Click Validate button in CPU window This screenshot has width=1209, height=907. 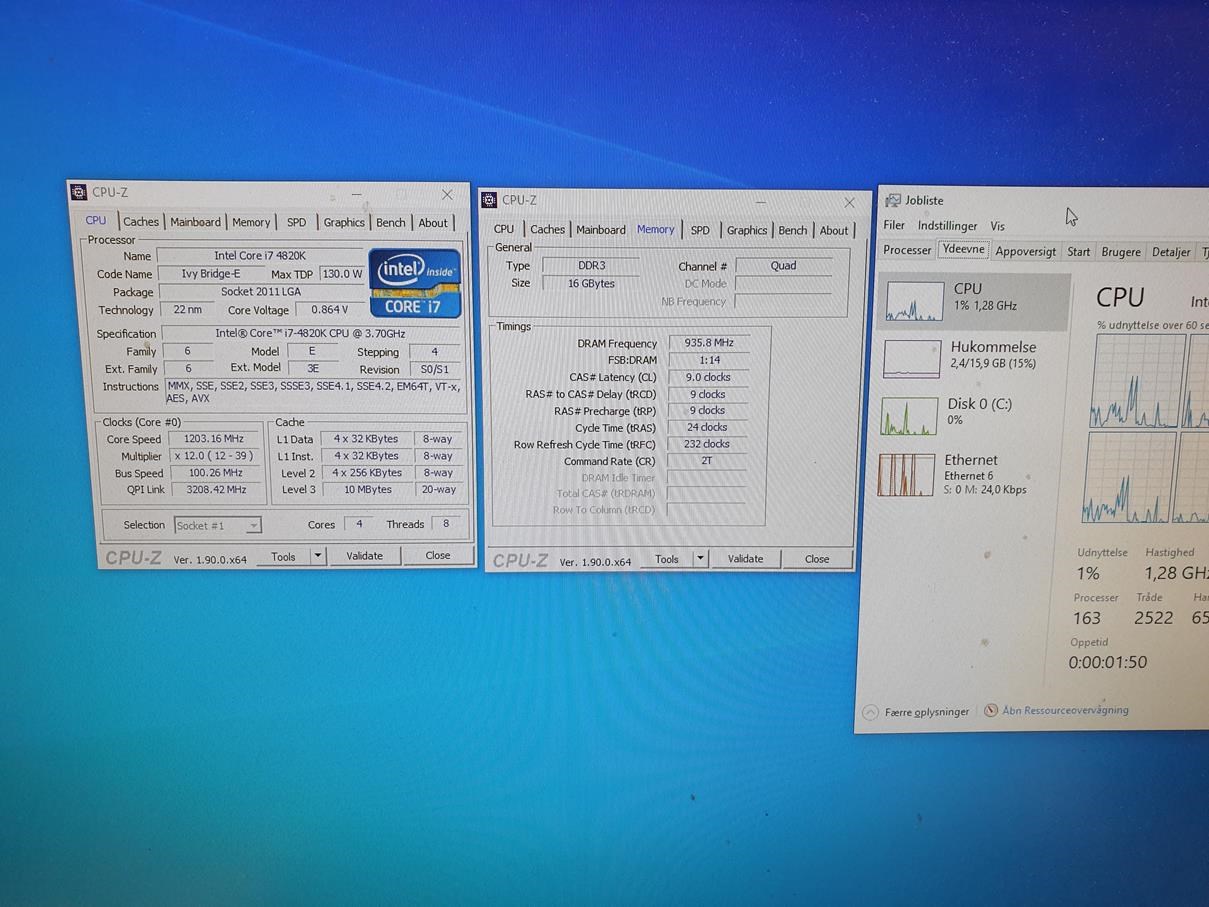[x=364, y=556]
